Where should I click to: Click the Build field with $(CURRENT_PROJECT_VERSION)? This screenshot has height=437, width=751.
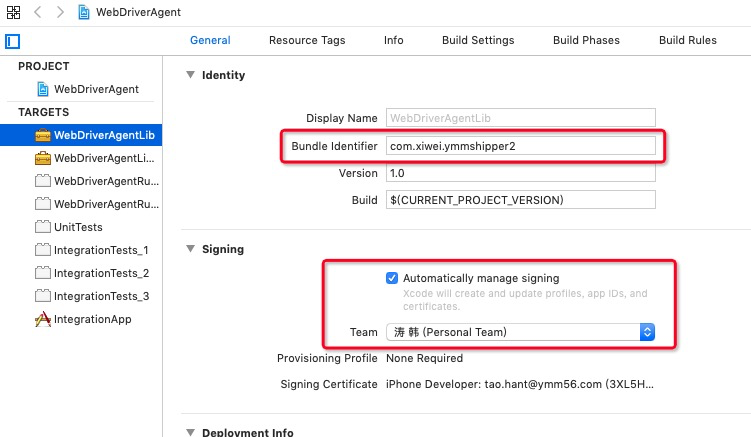point(521,200)
